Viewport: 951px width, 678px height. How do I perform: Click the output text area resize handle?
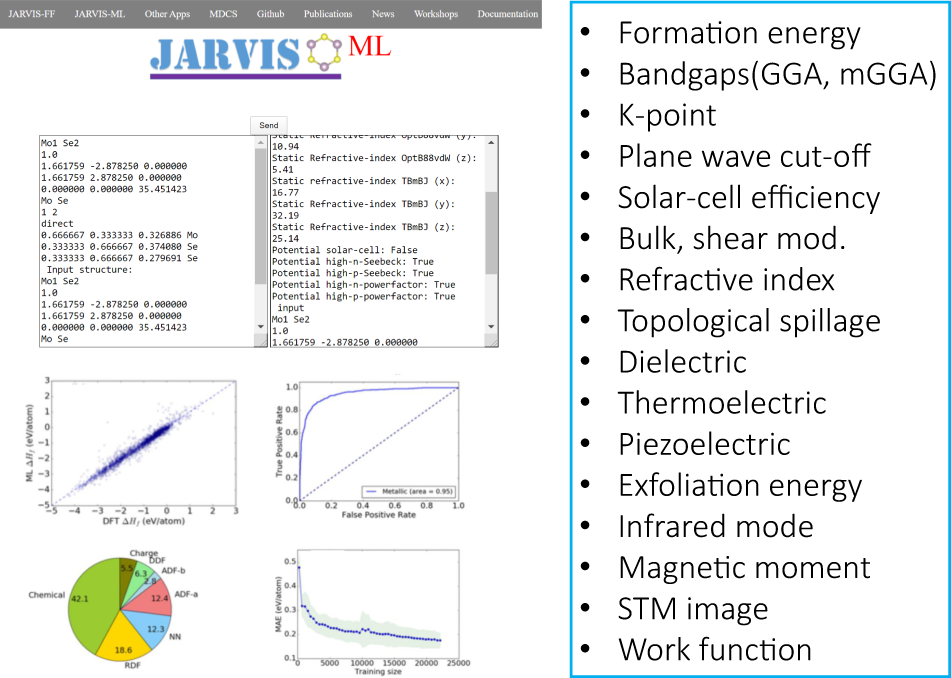(492, 342)
